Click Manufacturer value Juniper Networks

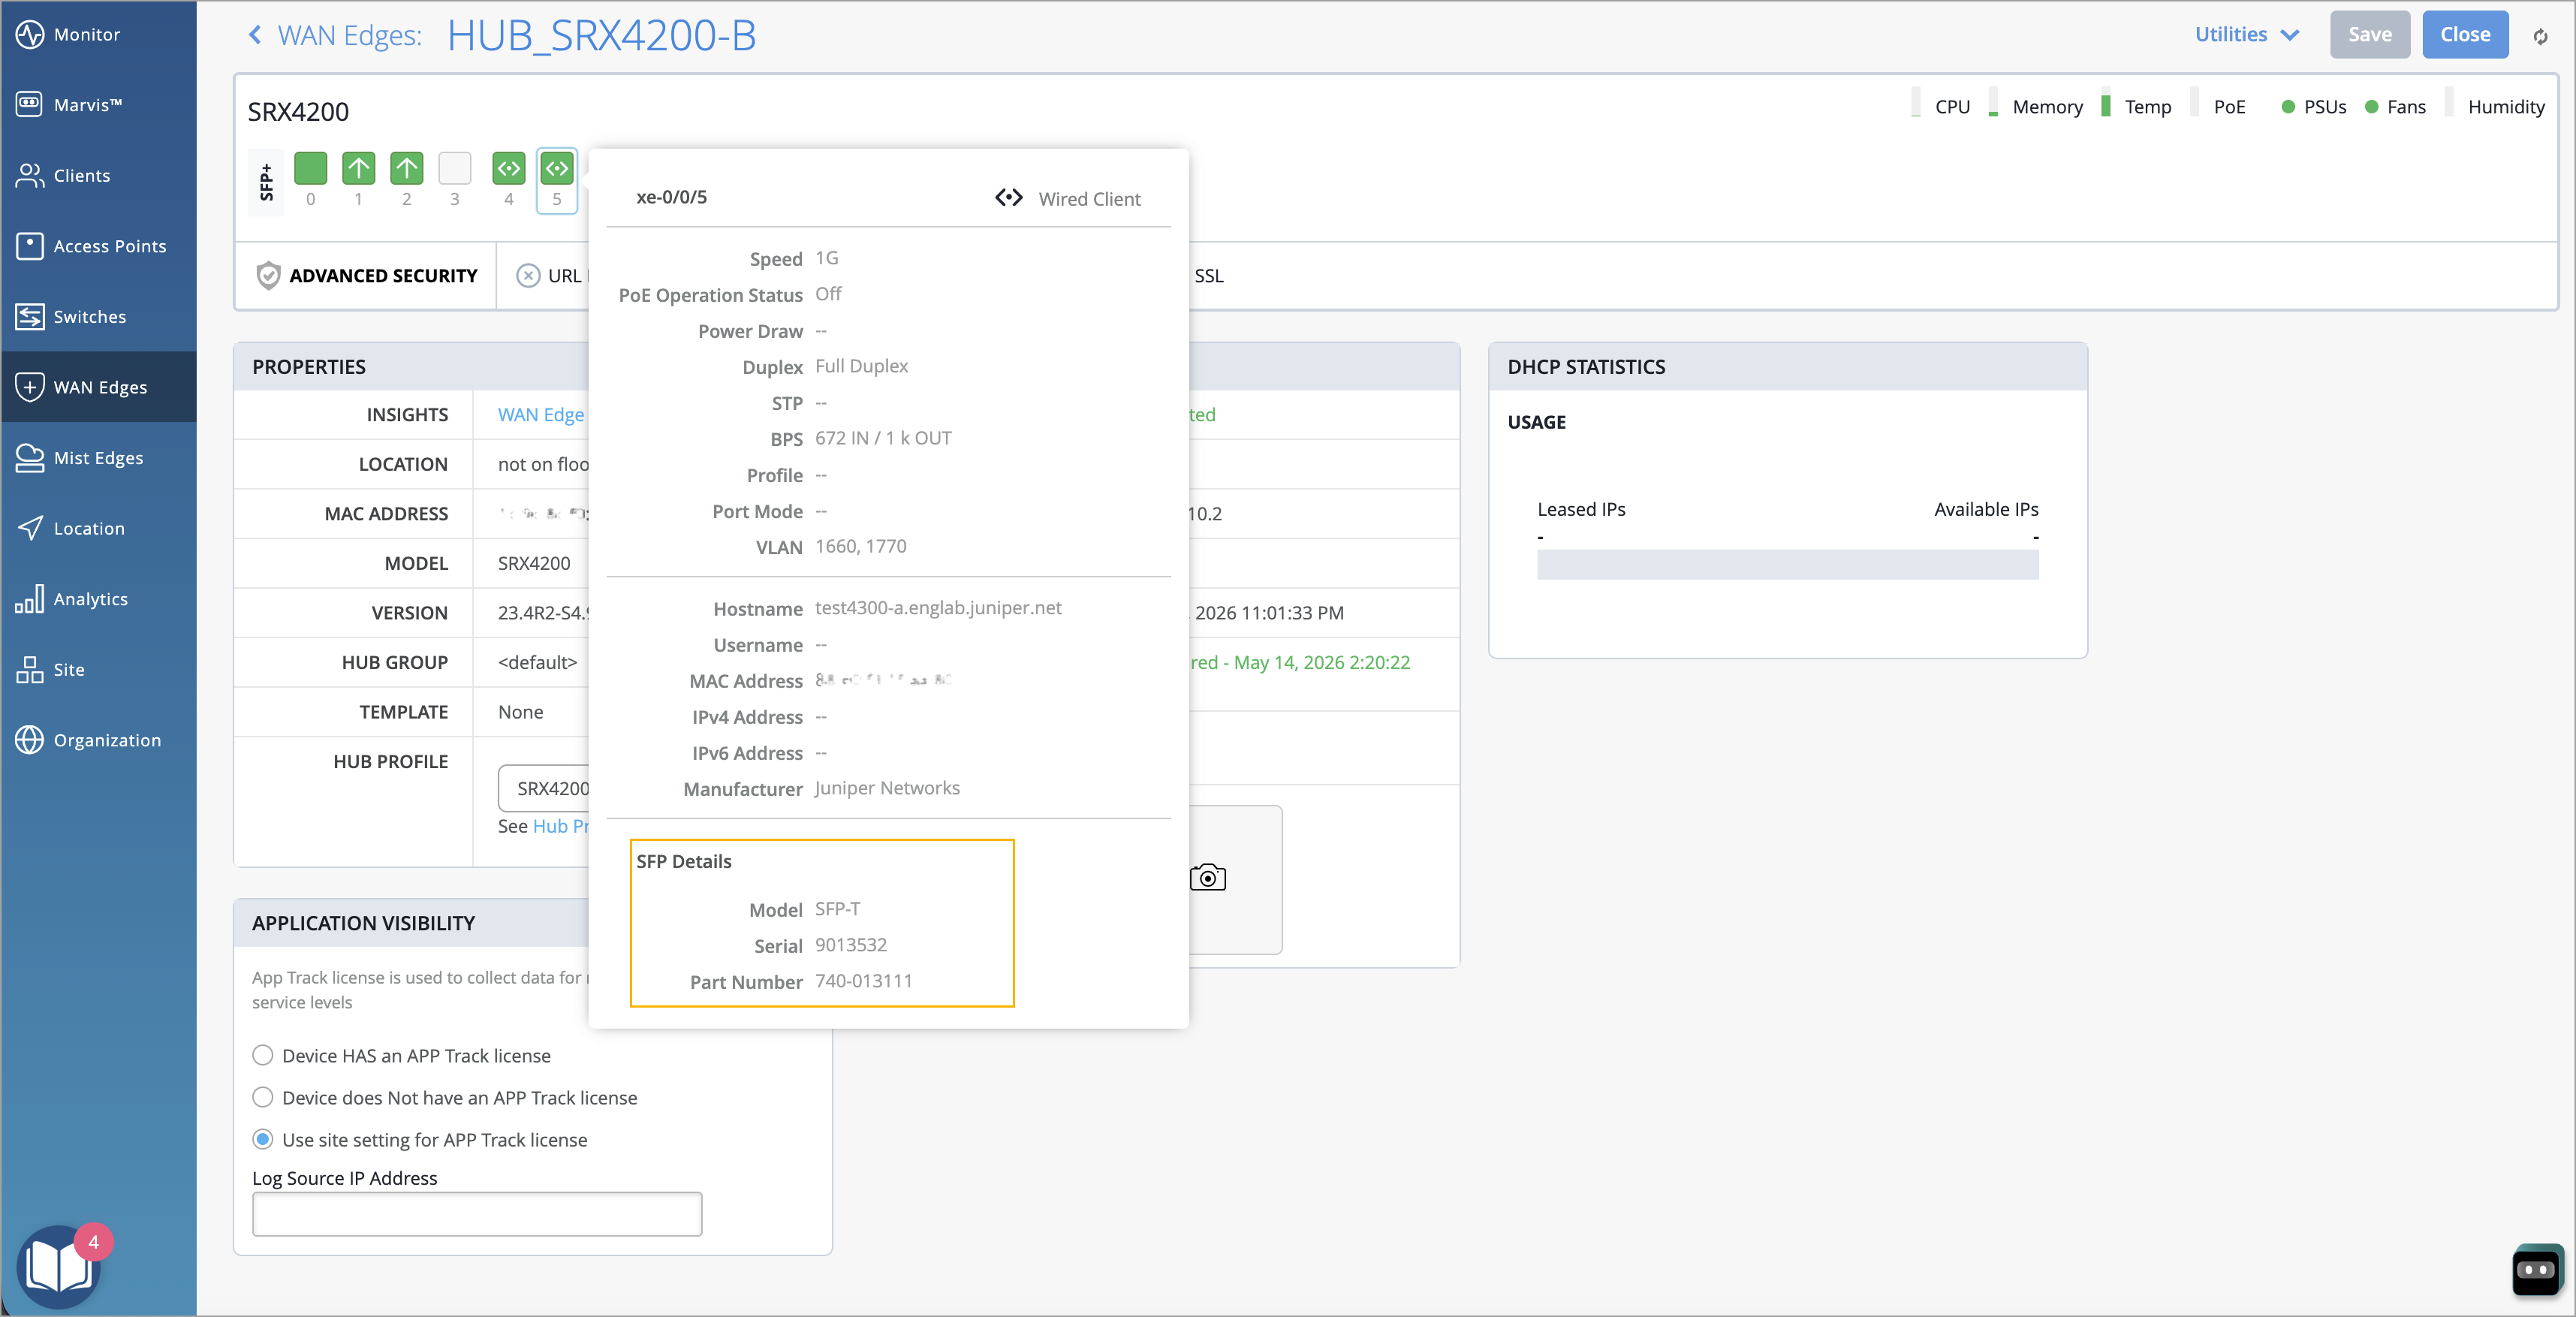pyautogui.click(x=887, y=788)
